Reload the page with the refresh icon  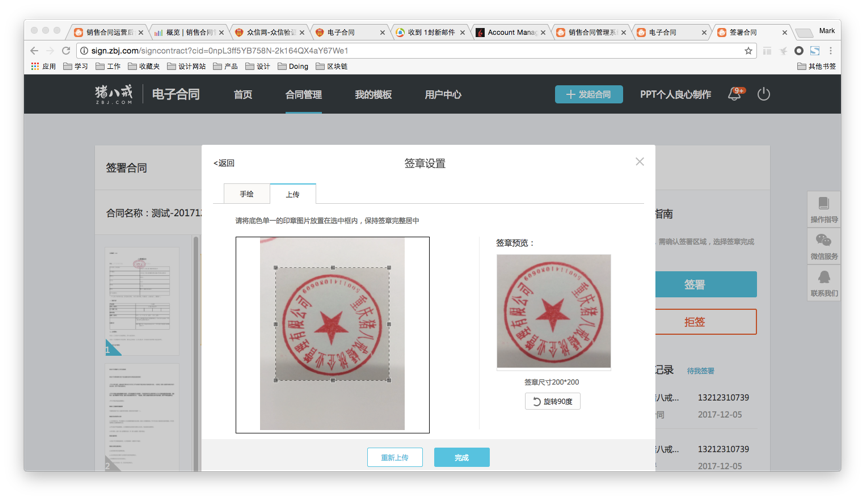[66, 51]
